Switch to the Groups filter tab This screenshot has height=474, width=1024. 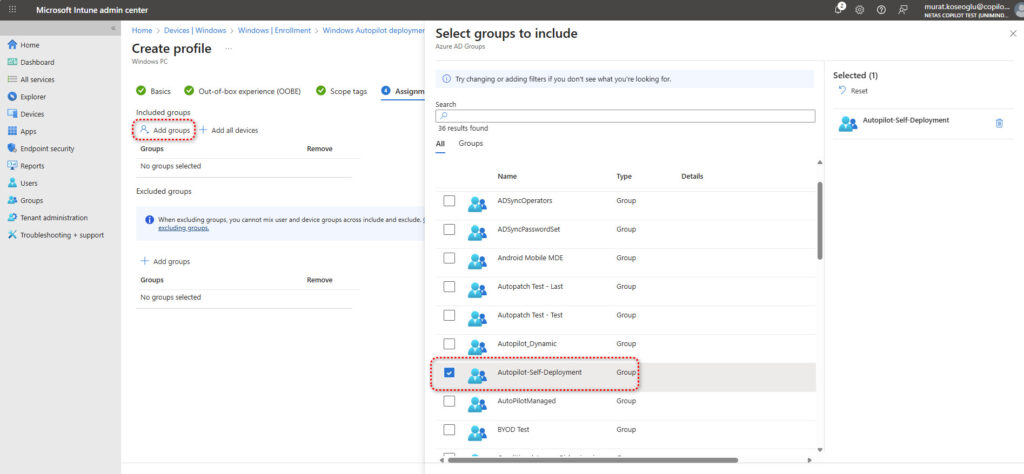point(470,144)
